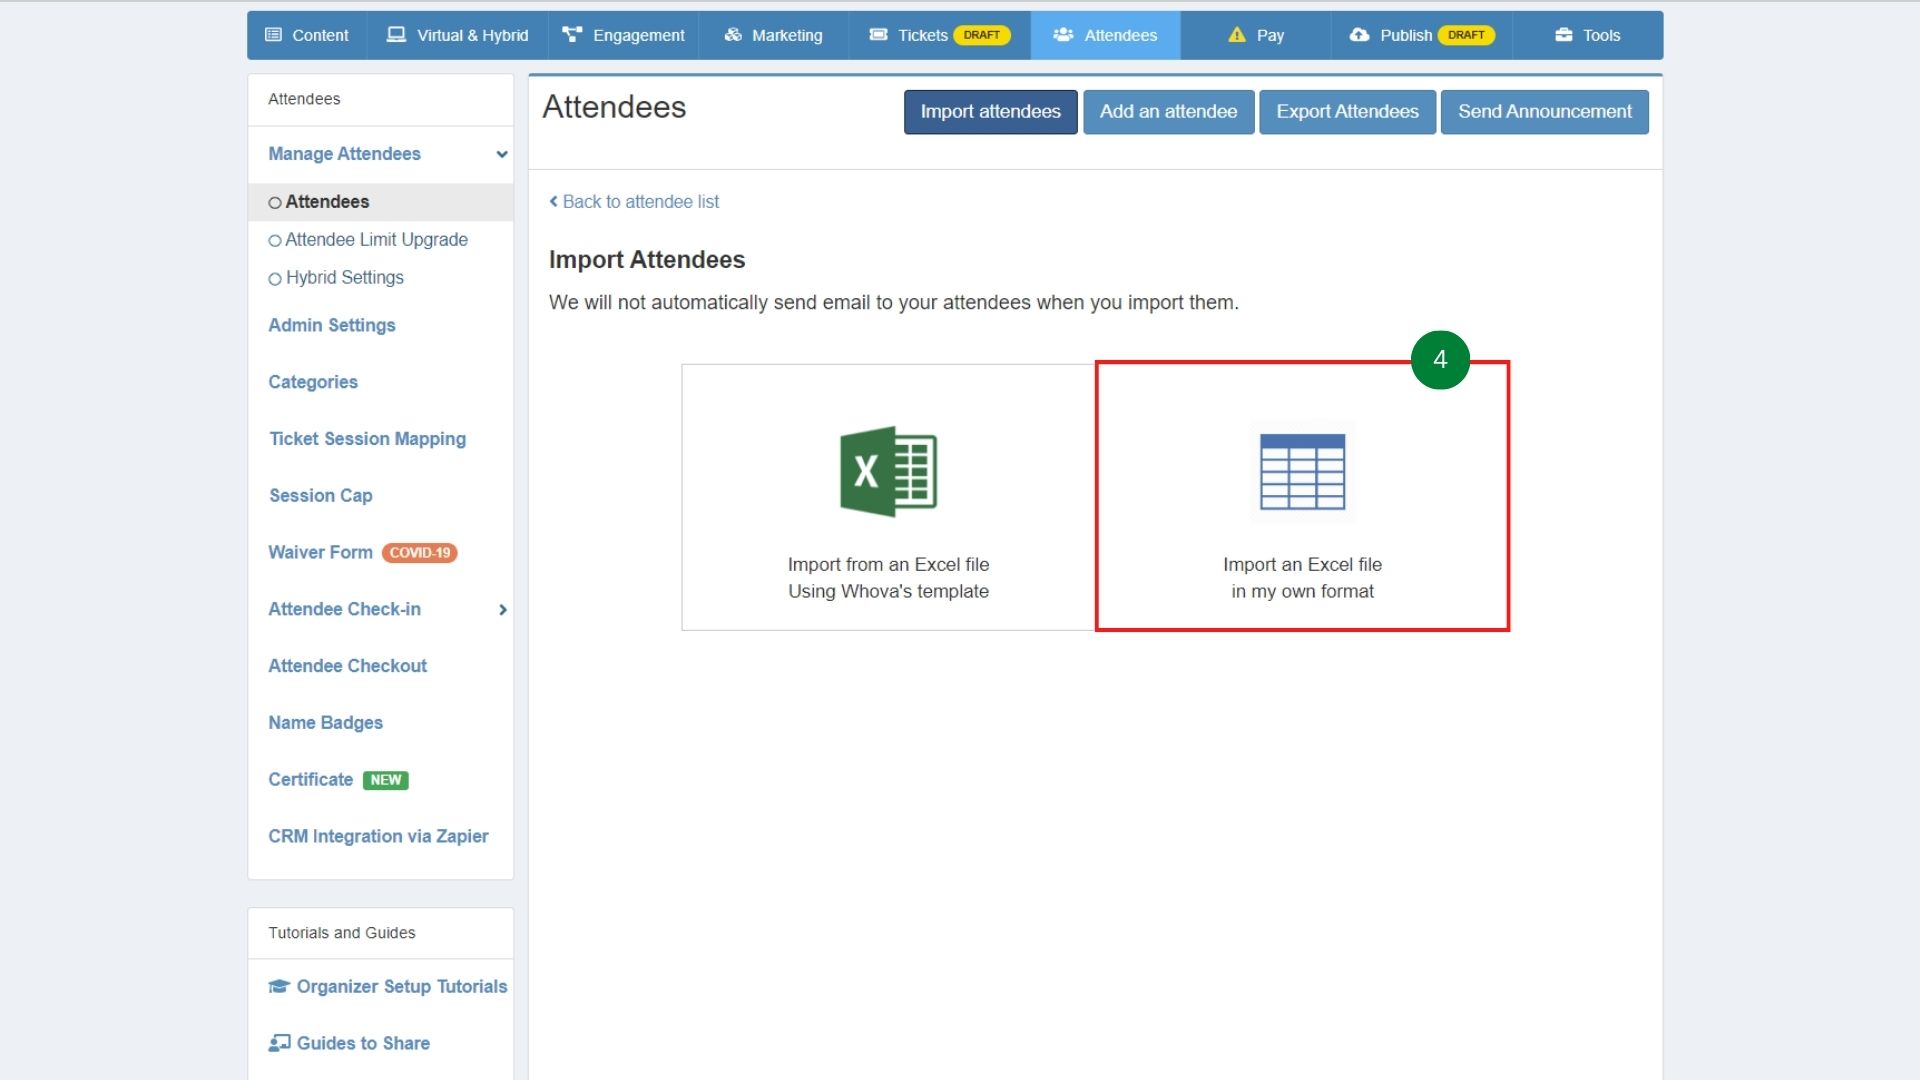Open Attendee Checkout
Image resolution: width=1920 pixels, height=1080 pixels.
pos(347,666)
